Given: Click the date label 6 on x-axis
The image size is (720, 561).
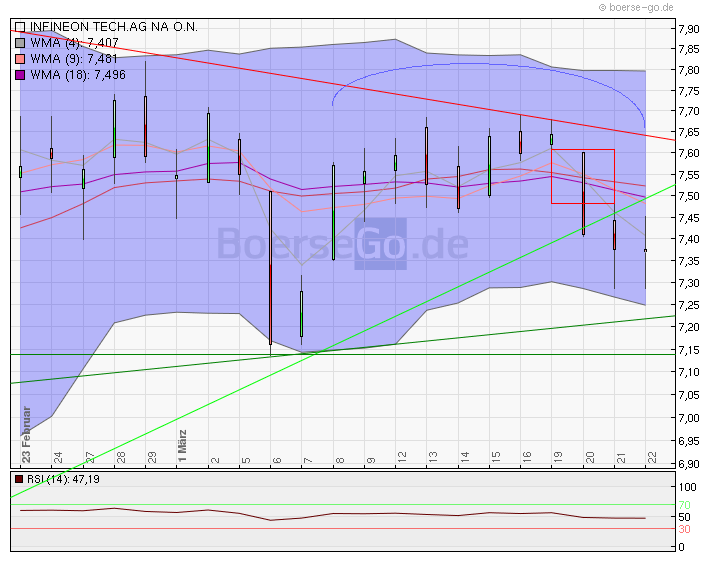Looking at the screenshot, I should pos(276,460).
